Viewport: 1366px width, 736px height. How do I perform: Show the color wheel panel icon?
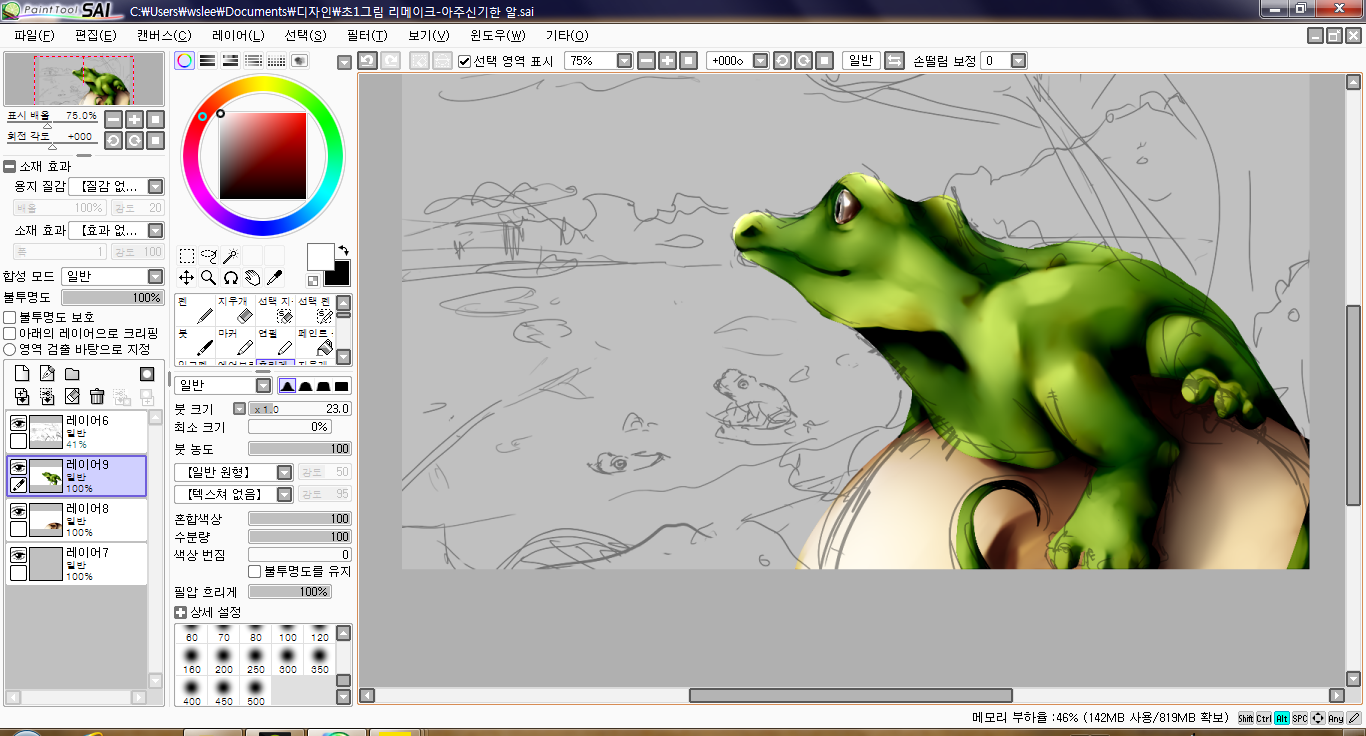click(185, 61)
